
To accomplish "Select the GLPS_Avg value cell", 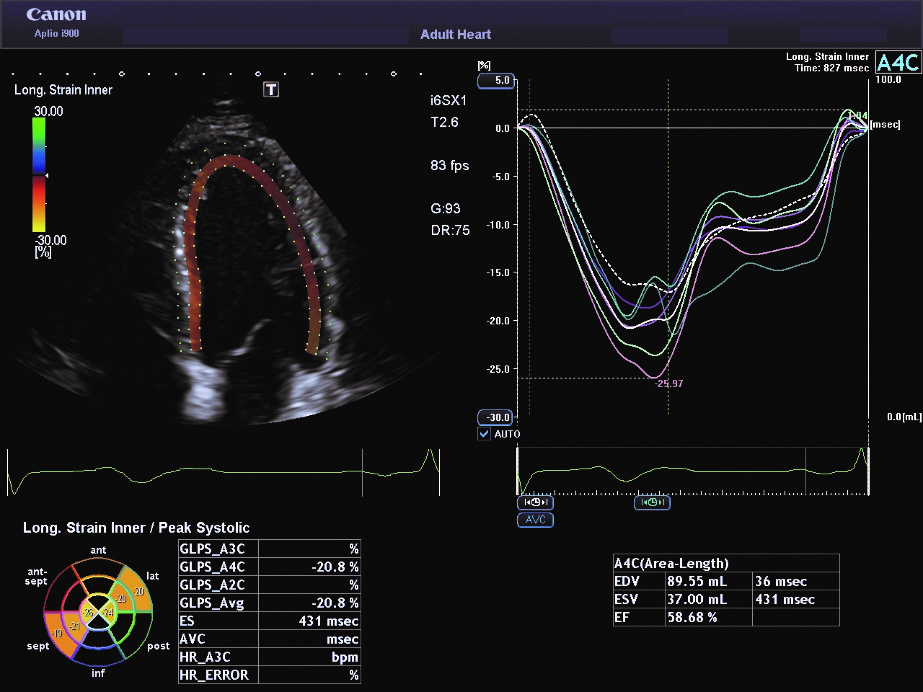I will tap(322, 603).
